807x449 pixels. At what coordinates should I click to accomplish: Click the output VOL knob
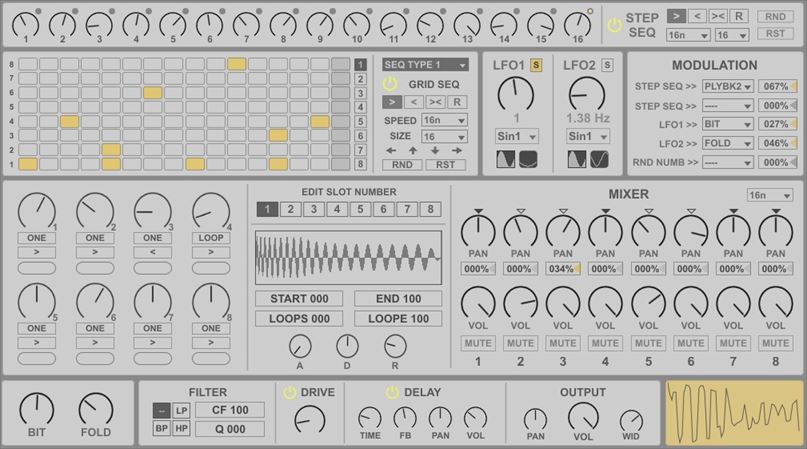583,416
